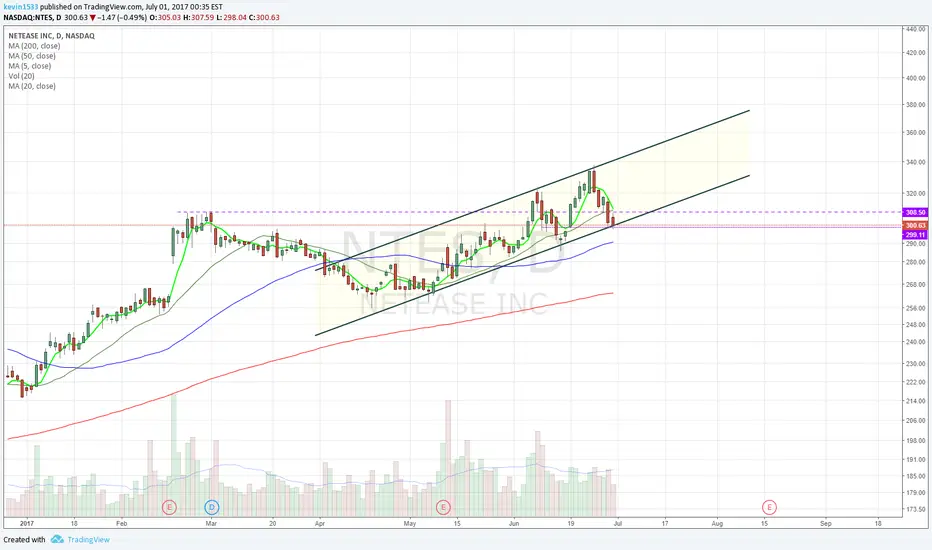The width and height of the screenshot is (932, 550).
Task: Click the 420.00 price axis label
Action: [915, 52]
